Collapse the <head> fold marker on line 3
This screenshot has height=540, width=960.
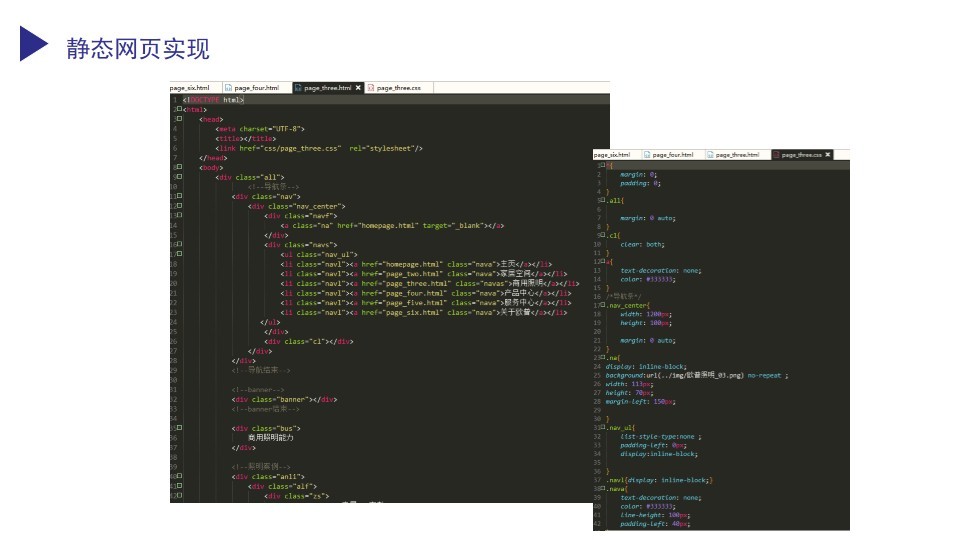[179, 119]
